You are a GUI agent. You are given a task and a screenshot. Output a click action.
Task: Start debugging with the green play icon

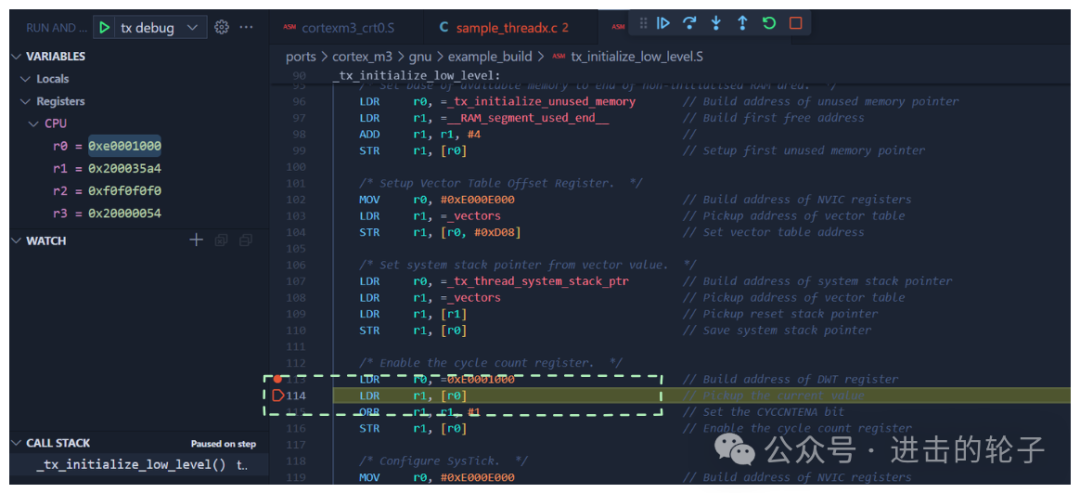[104, 28]
